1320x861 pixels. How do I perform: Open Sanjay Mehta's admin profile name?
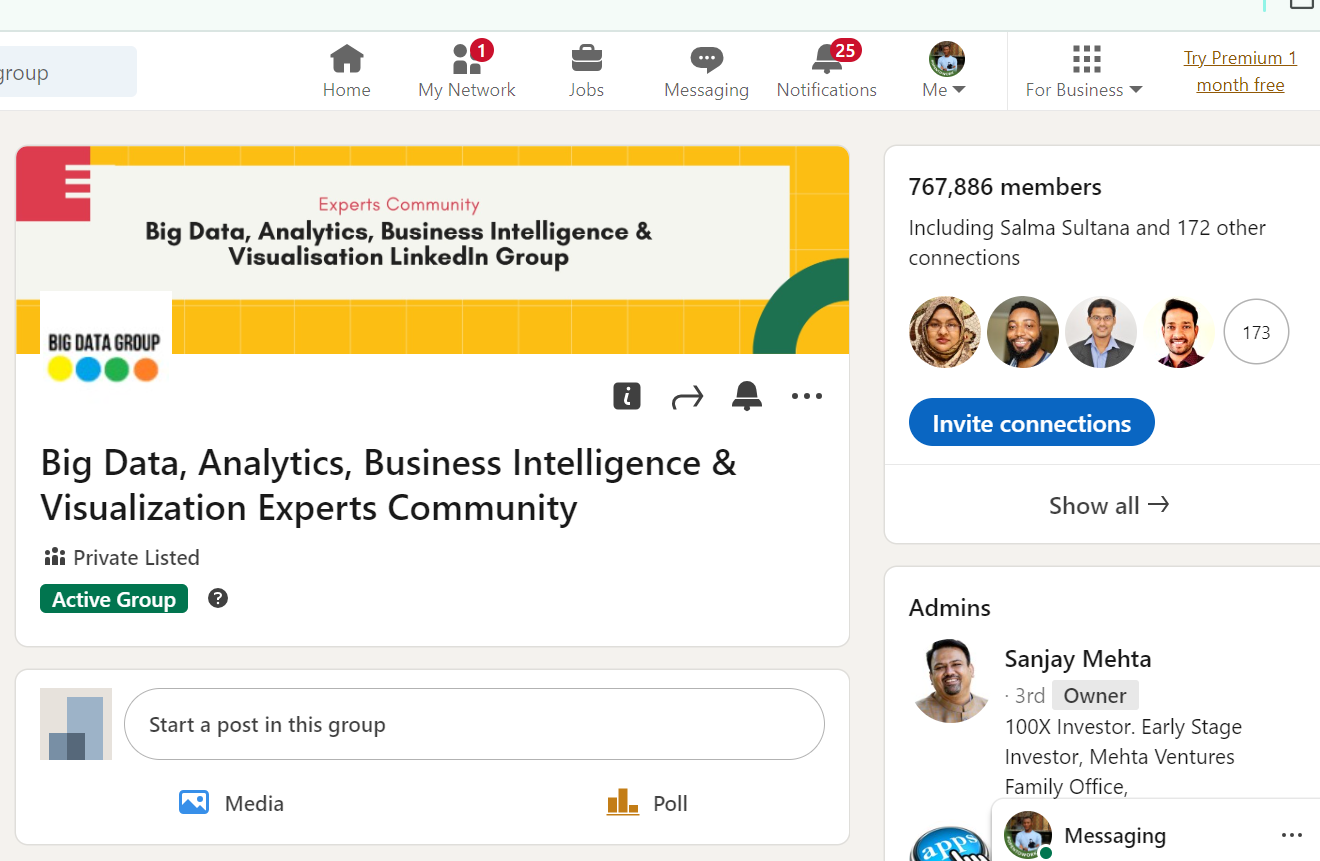tap(1078, 659)
